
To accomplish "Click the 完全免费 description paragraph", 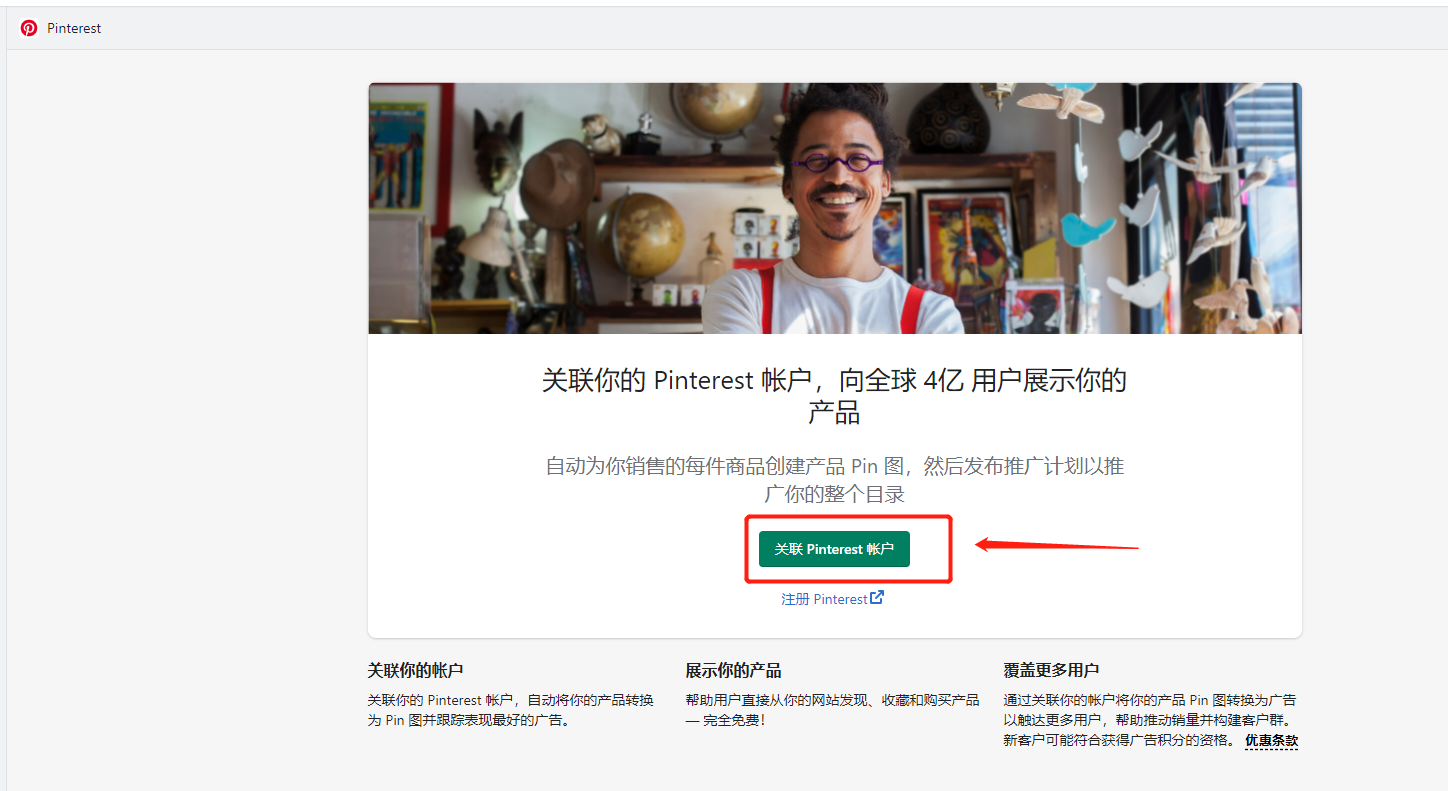I will (832, 710).
